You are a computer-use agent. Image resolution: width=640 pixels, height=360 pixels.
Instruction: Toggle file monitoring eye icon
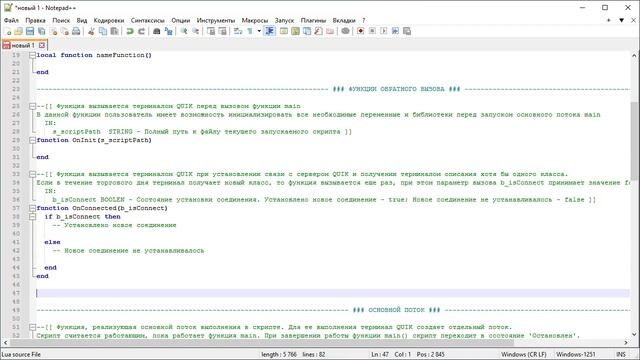click(345, 31)
